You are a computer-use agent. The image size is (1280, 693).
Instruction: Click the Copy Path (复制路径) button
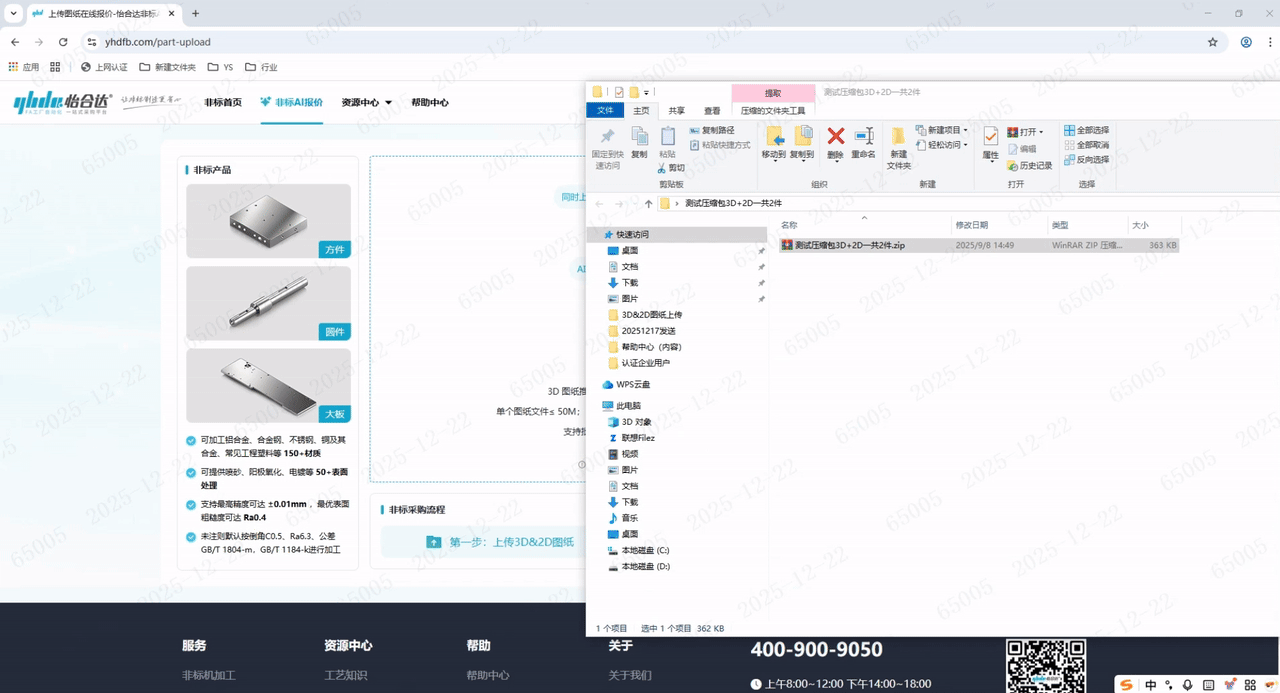click(x=711, y=130)
